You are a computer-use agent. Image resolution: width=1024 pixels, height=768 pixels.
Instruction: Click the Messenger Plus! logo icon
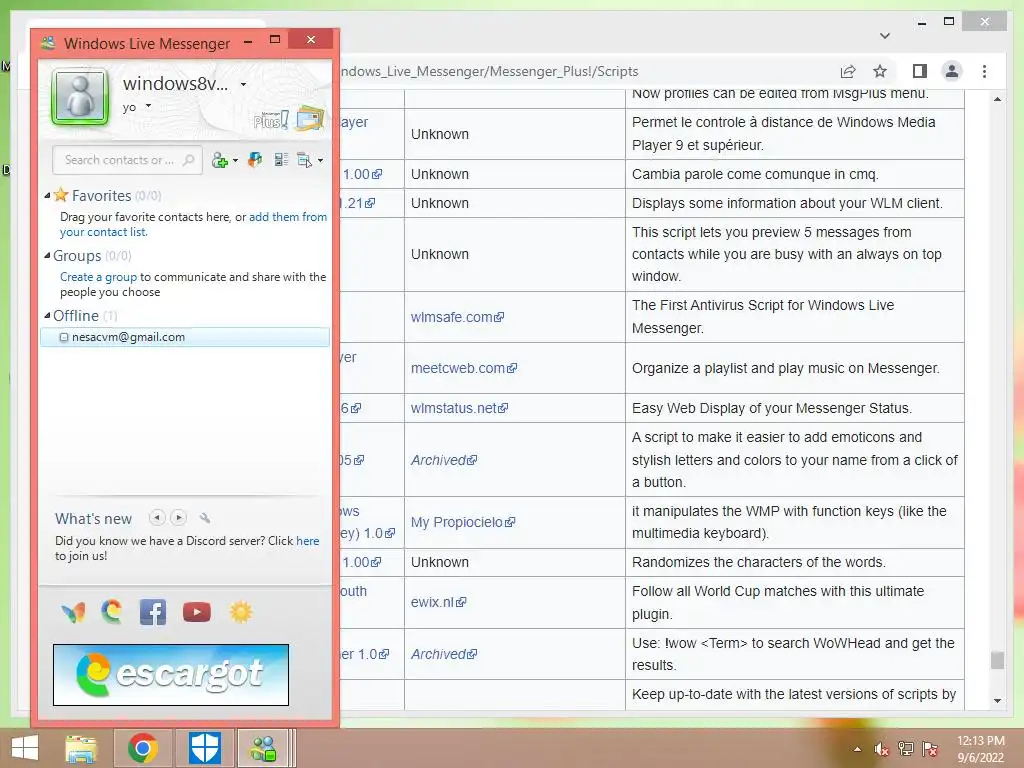tap(270, 120)
